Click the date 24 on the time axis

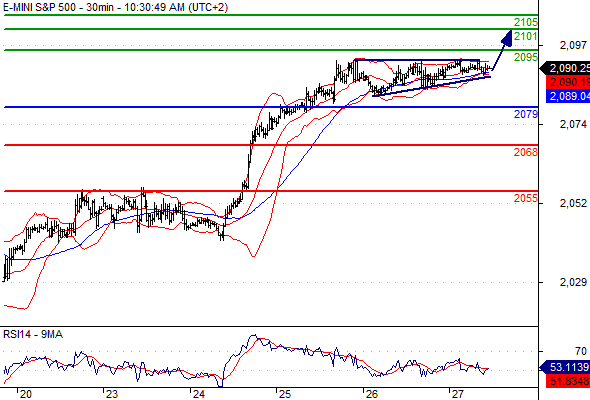(x=198, y=394)
